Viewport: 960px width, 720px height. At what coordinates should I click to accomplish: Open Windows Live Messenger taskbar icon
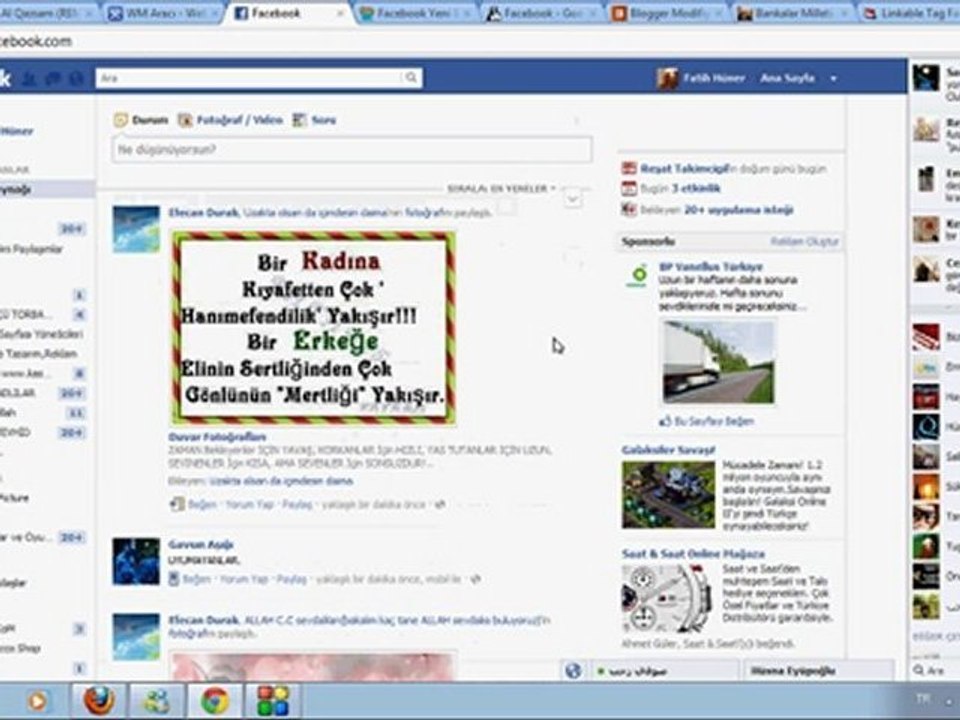[x=157, y=700]
